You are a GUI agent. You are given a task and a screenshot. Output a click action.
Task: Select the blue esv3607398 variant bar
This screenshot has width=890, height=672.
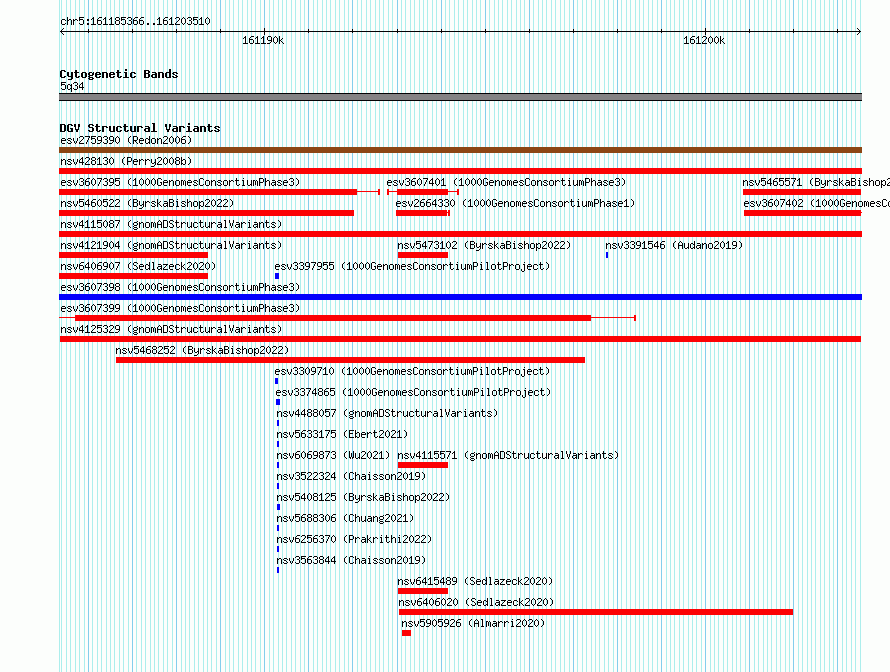[x=460, y=297]
